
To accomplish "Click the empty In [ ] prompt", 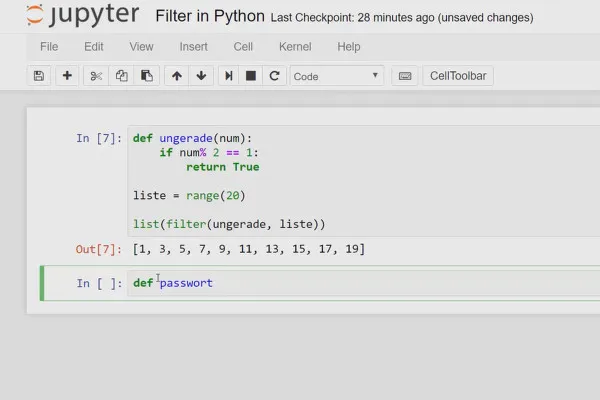I will (99, 283).
